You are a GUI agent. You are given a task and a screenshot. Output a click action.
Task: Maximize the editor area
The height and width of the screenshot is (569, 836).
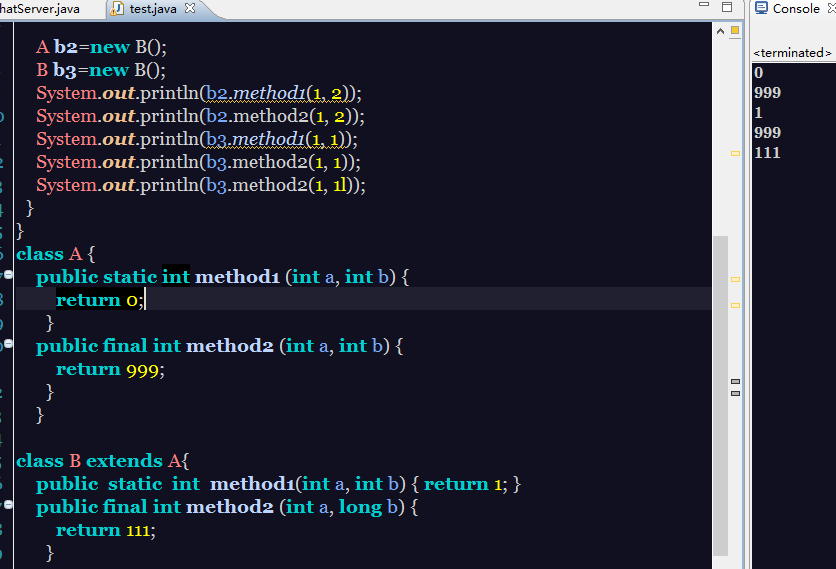(x=727, y=9)
